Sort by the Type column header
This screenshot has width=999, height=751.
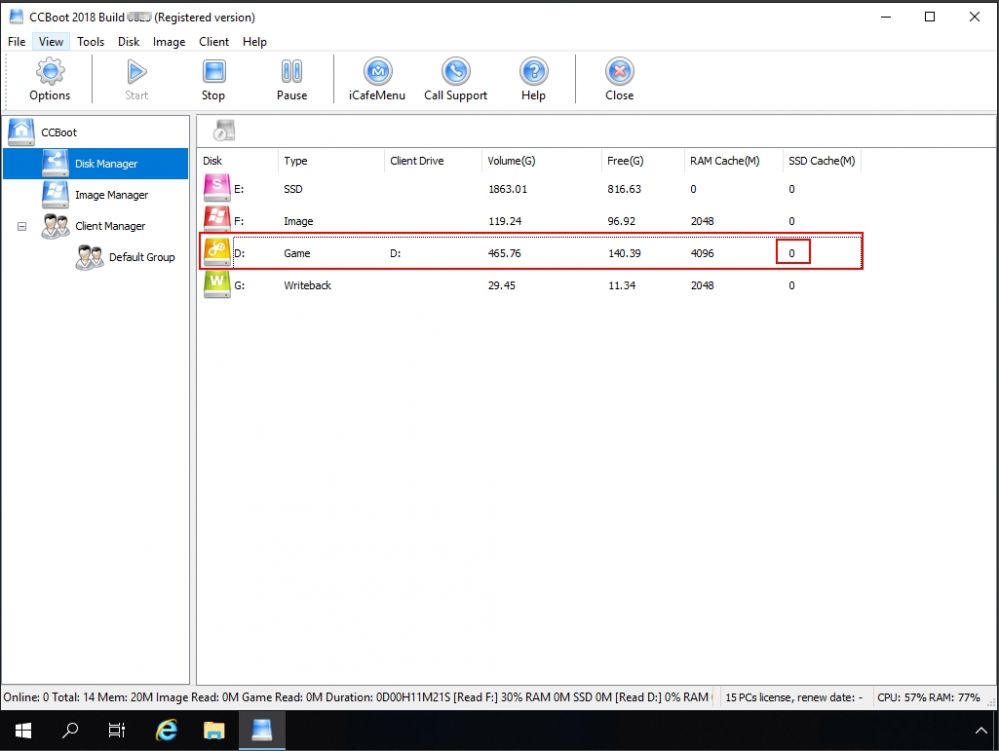(331, 161)
